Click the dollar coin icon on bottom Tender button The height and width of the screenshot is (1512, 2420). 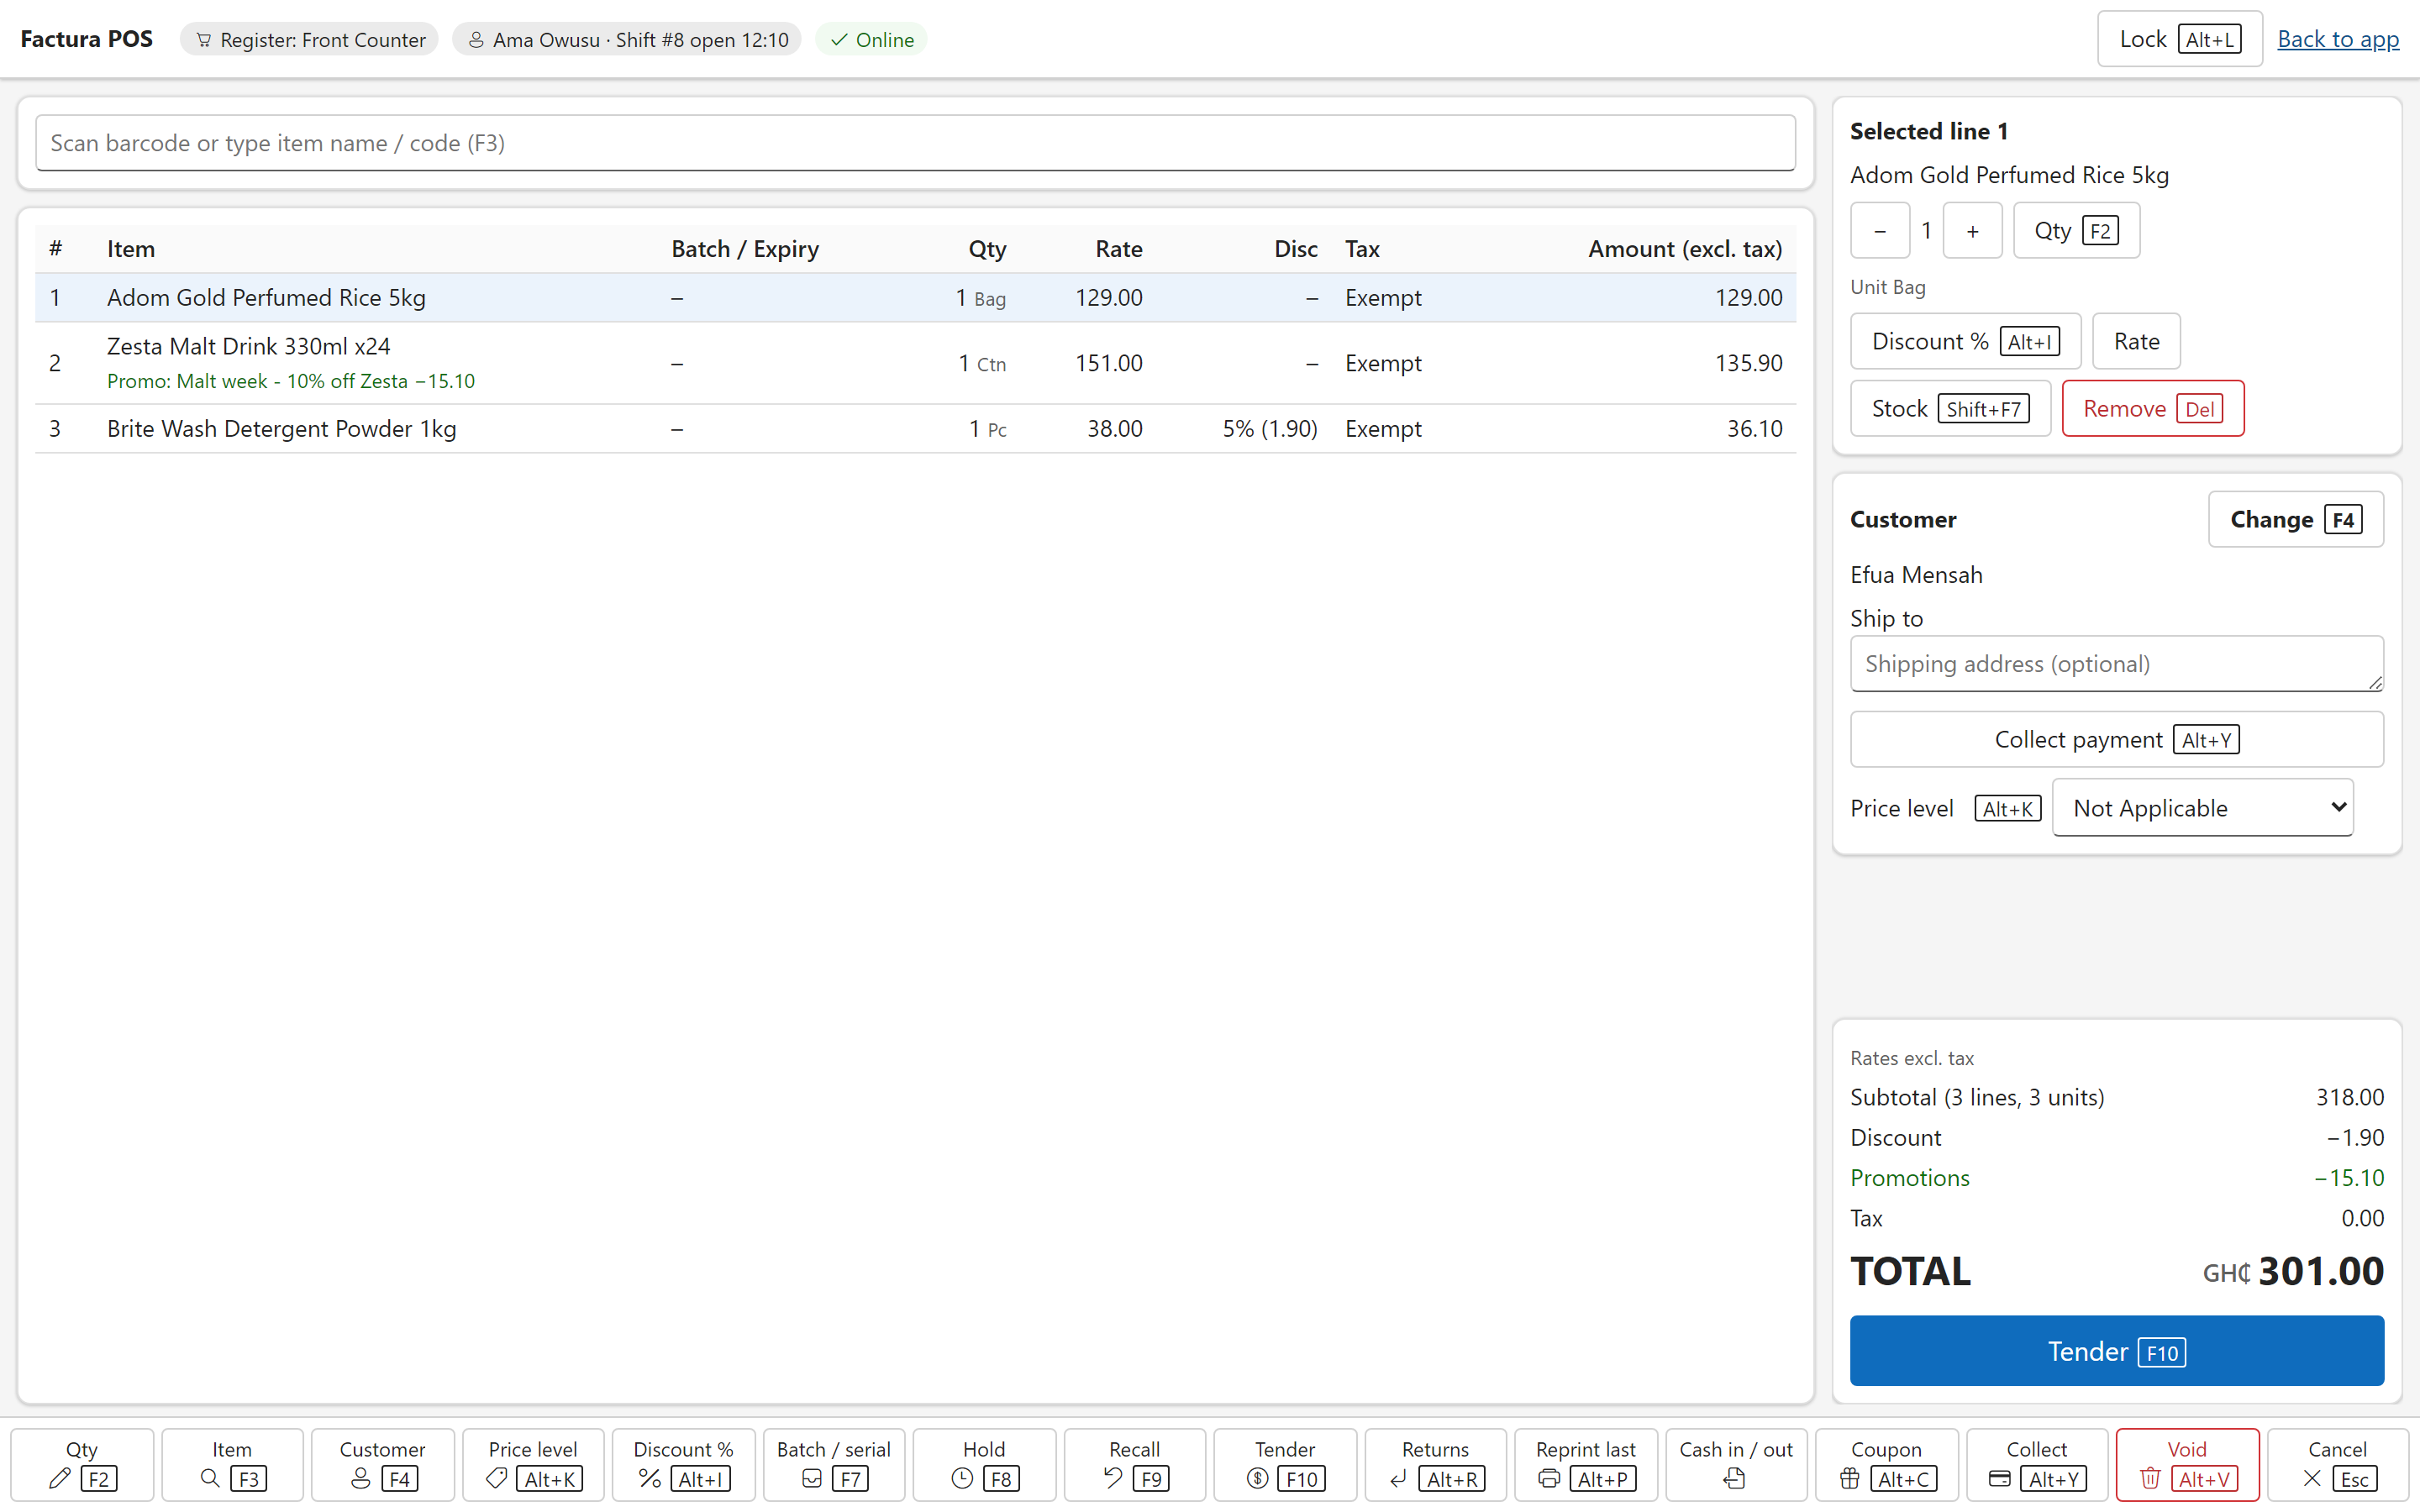pos(1258,1478)
